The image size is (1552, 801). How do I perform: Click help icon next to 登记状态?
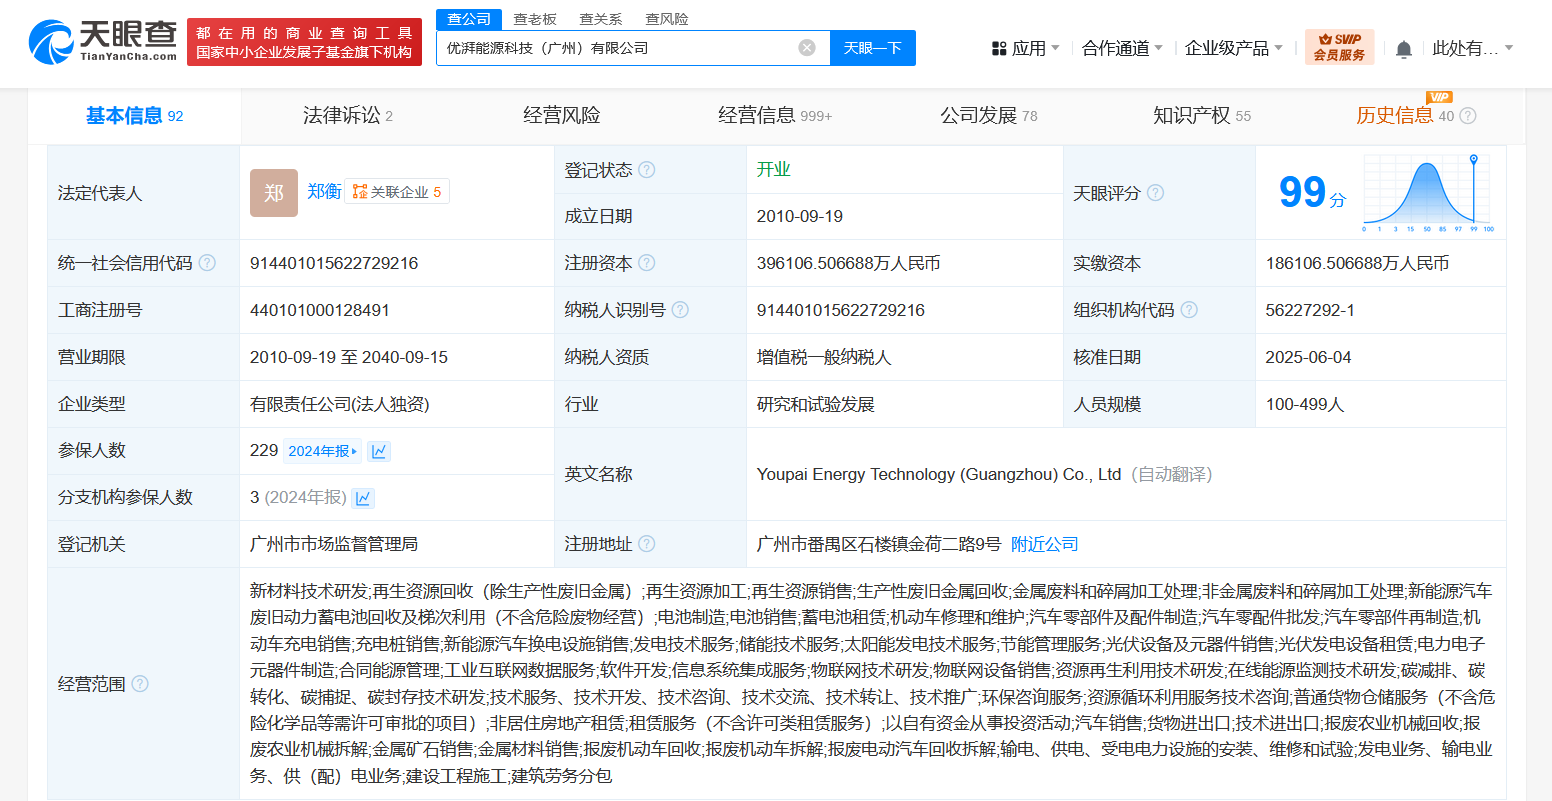(x=647, y=170)
